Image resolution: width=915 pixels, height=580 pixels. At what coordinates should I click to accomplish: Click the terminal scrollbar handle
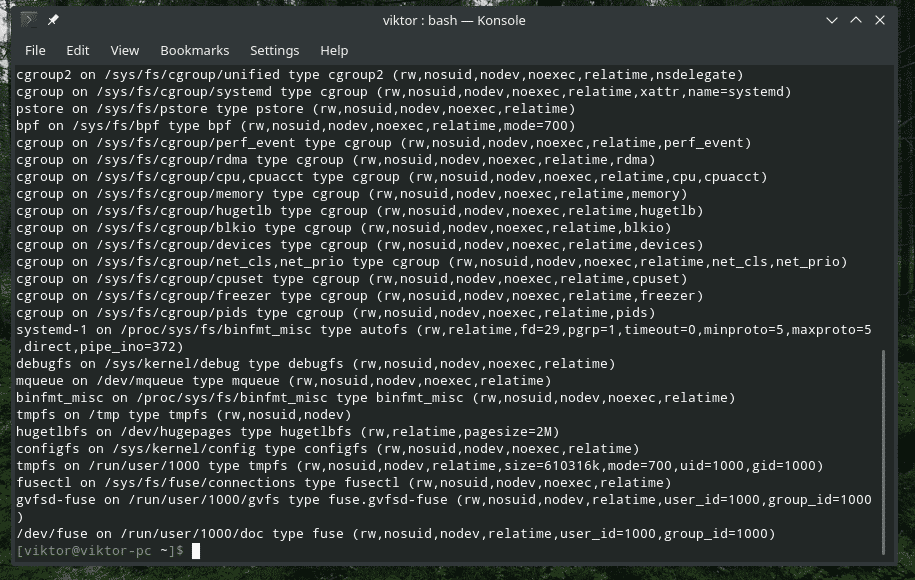click(884, 450)
